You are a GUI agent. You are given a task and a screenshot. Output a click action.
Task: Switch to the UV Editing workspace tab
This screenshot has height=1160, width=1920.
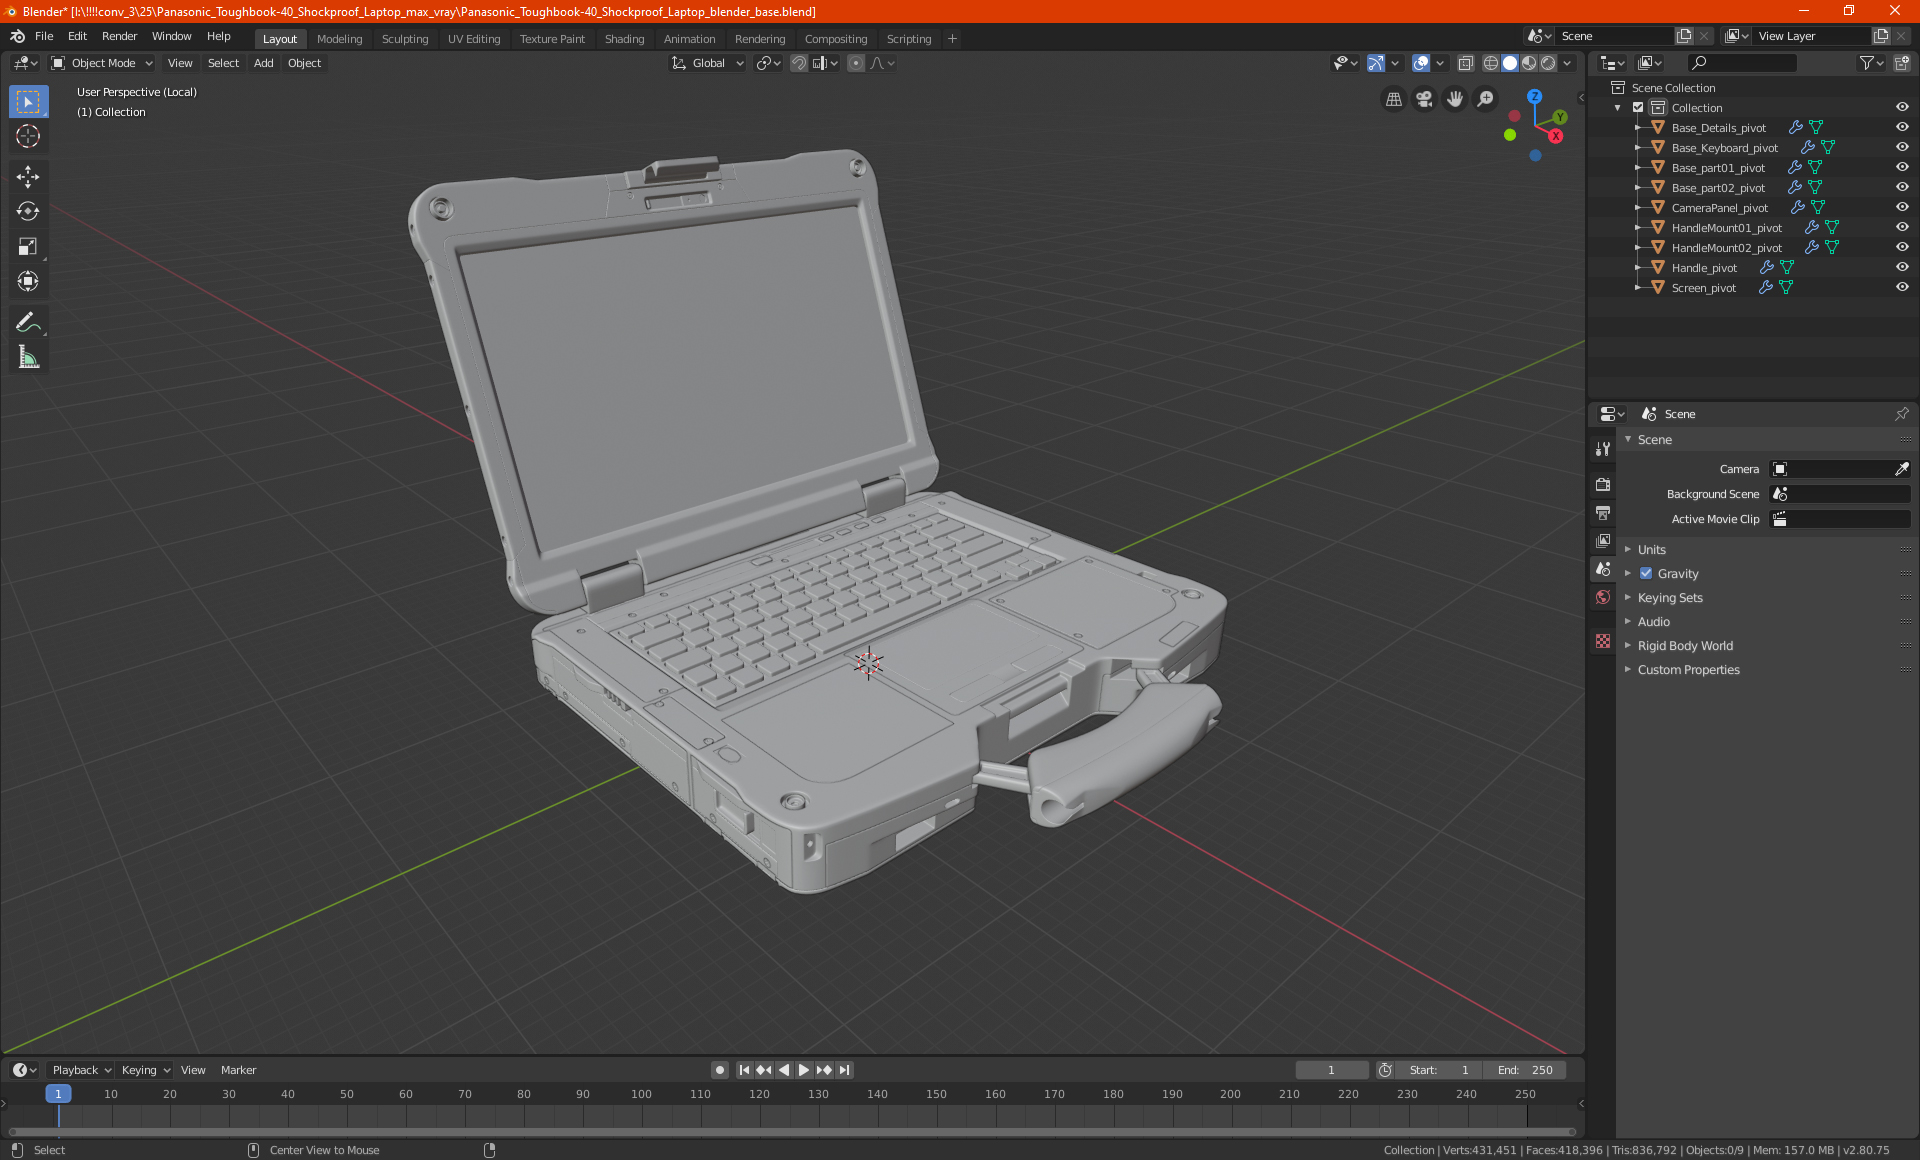pyautogui.click(x=474, y=39)
